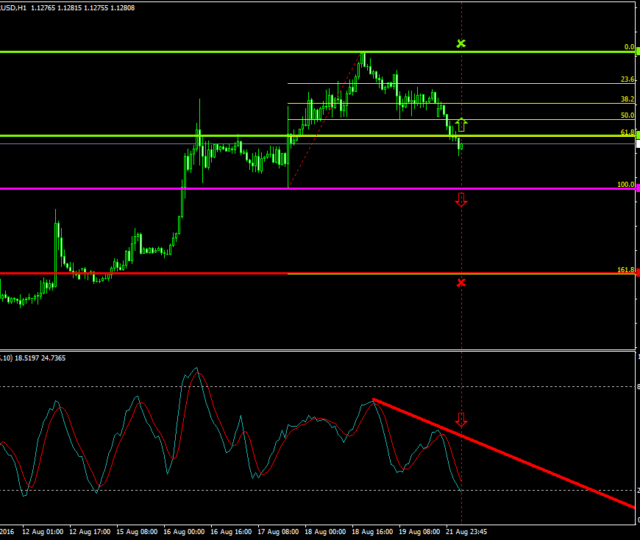Click the 161.8 Fibonacci level label
Image resolution: width=640 pixels, height=540 pixels.
point(626,270)
